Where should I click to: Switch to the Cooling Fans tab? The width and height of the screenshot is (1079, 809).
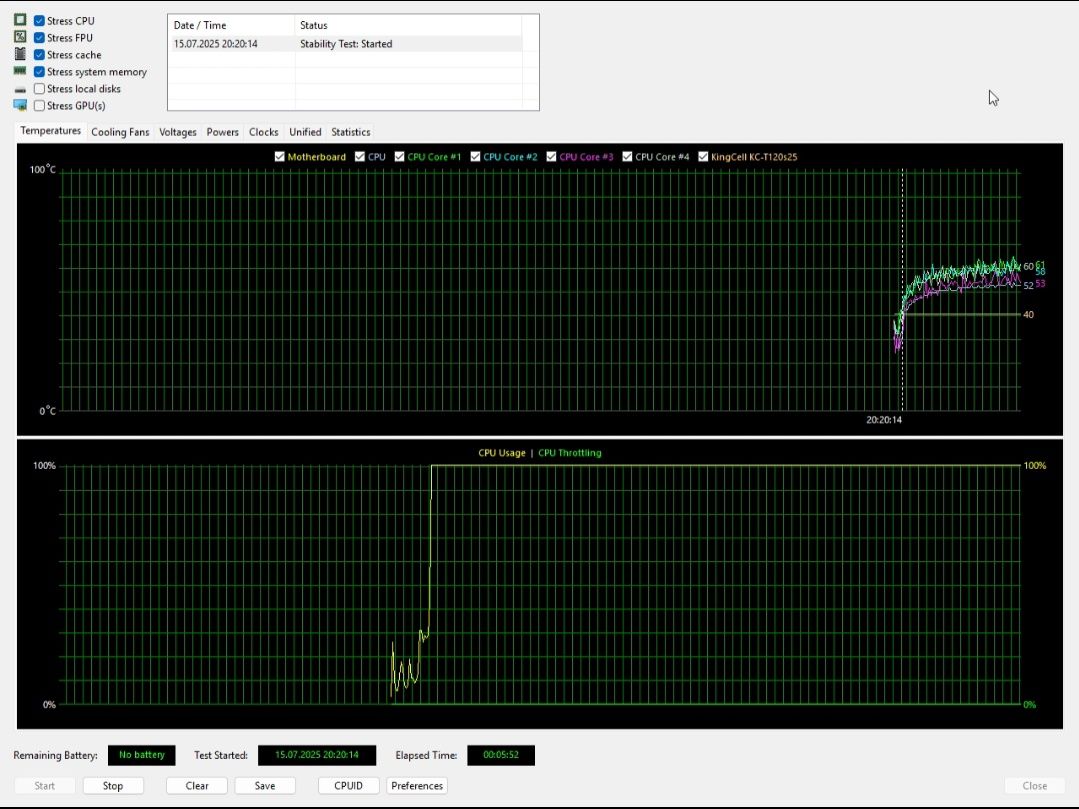pyautogui.click(x=120, y=132)
